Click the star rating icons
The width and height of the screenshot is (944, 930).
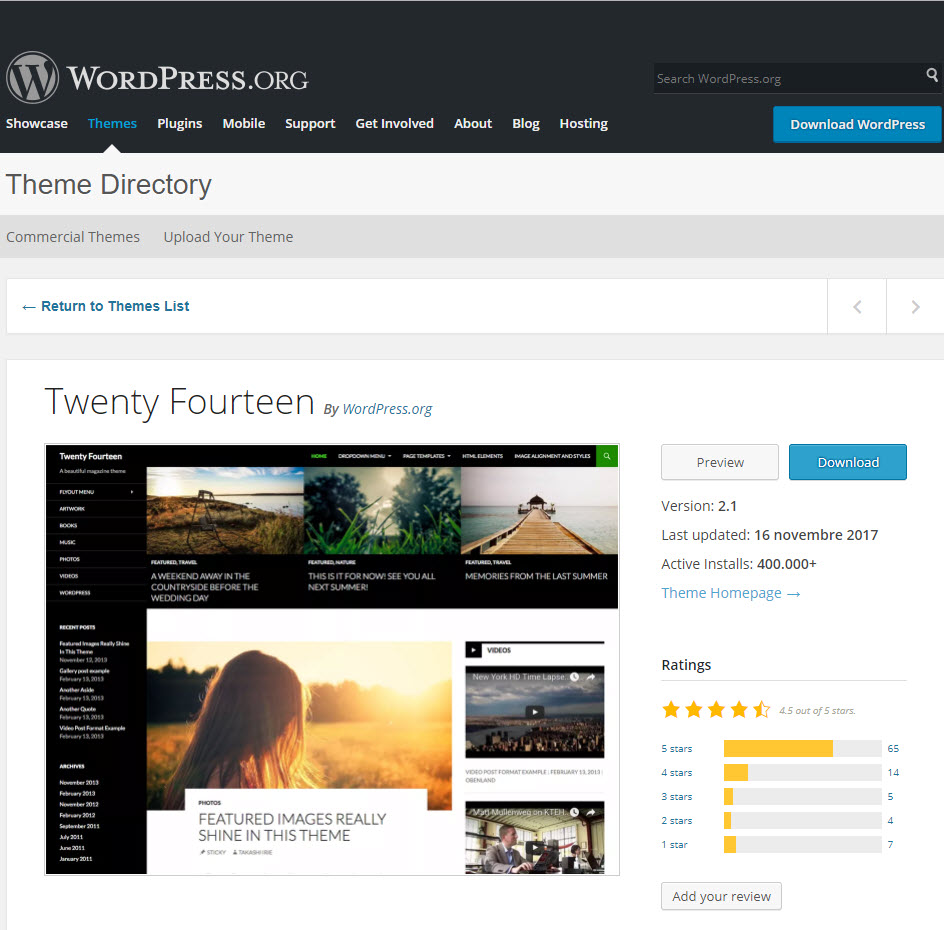(715, 710)
